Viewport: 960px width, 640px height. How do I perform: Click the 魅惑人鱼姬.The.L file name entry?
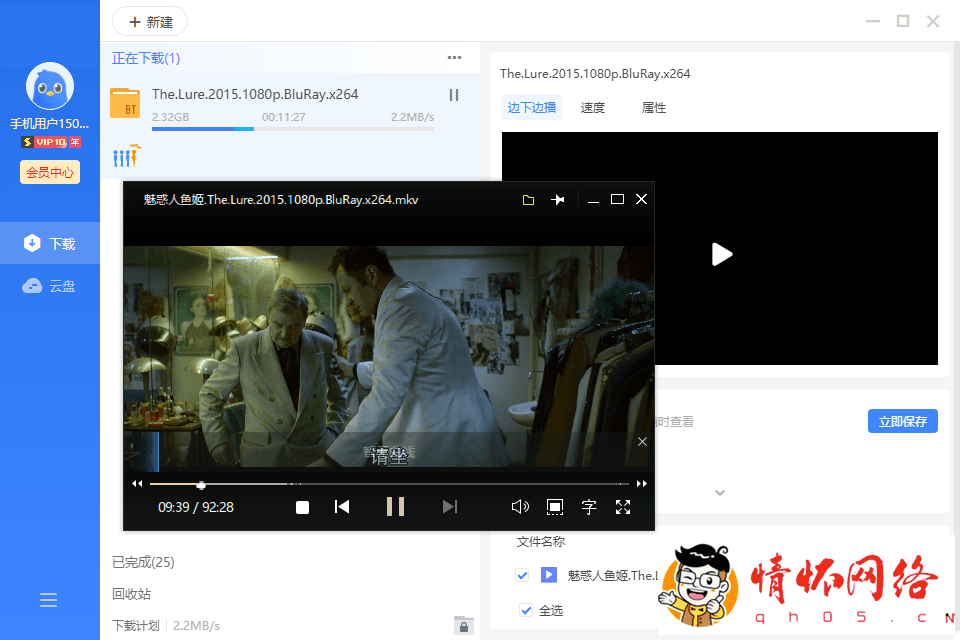(x=612, y=576)
